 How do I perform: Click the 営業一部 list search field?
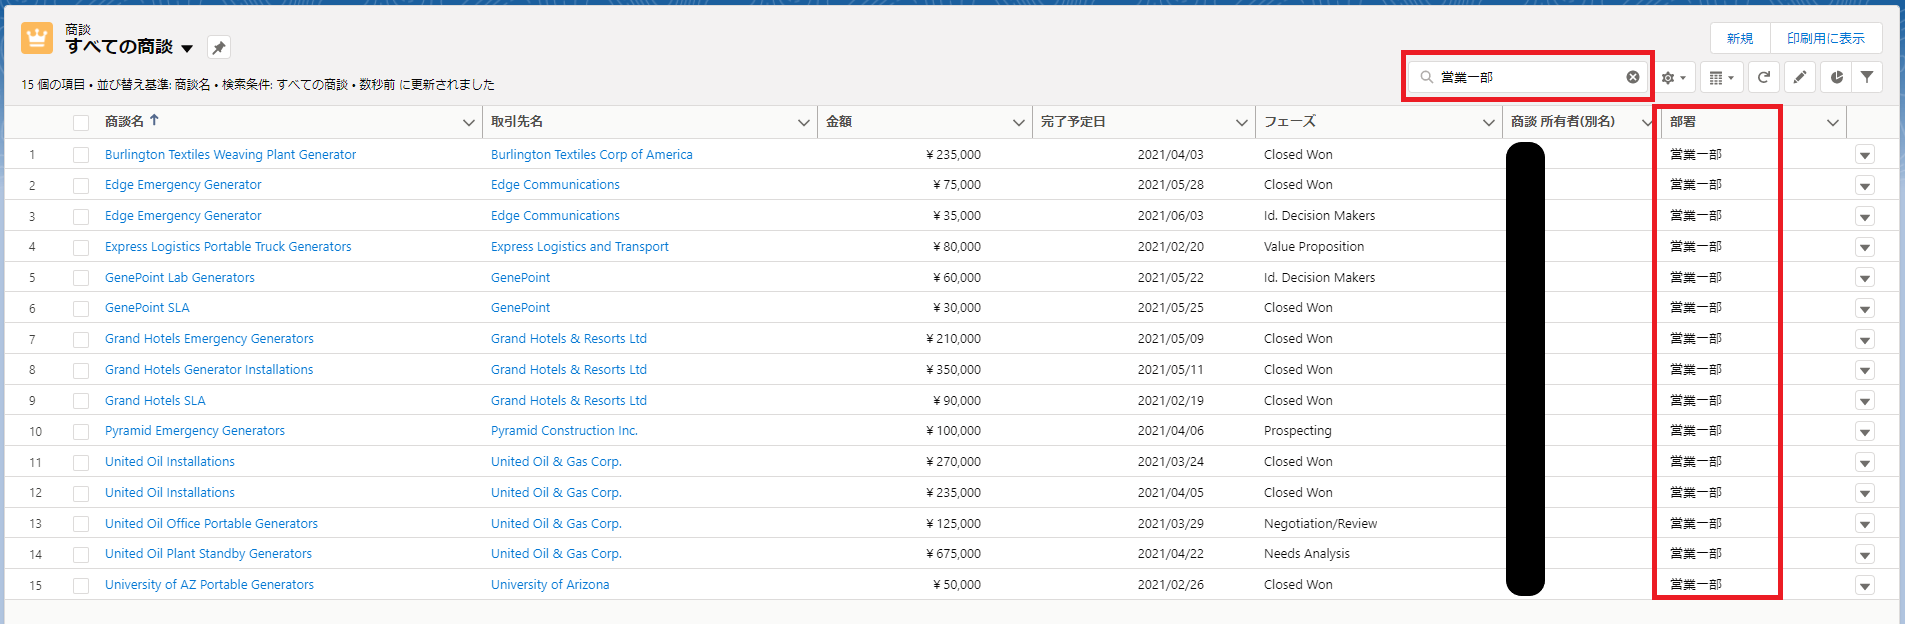tap(1528, 77)
